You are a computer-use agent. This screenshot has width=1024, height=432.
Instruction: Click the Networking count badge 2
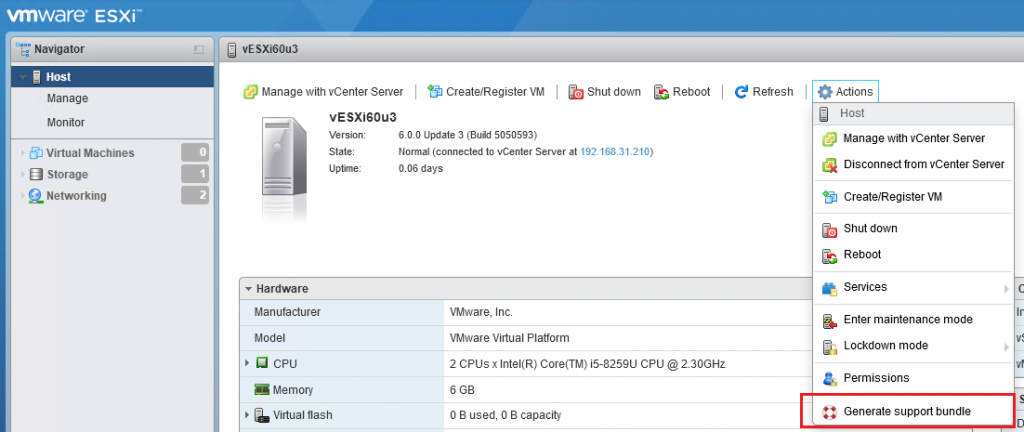click(195, 195)
